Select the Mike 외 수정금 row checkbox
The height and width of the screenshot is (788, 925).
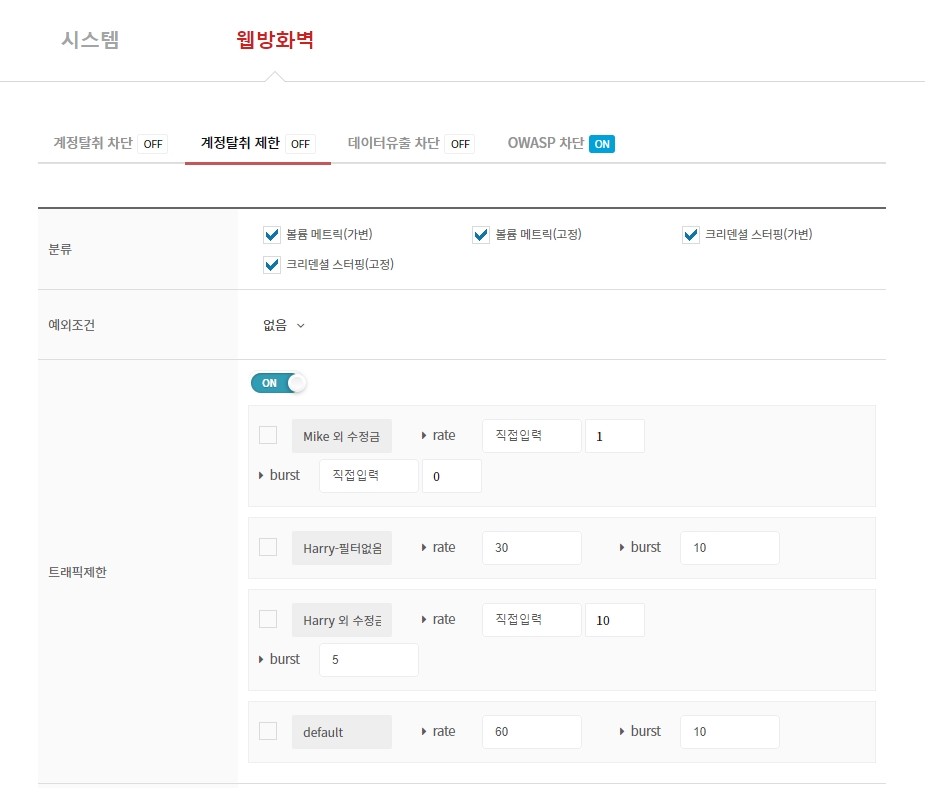[x=268, y=435]
